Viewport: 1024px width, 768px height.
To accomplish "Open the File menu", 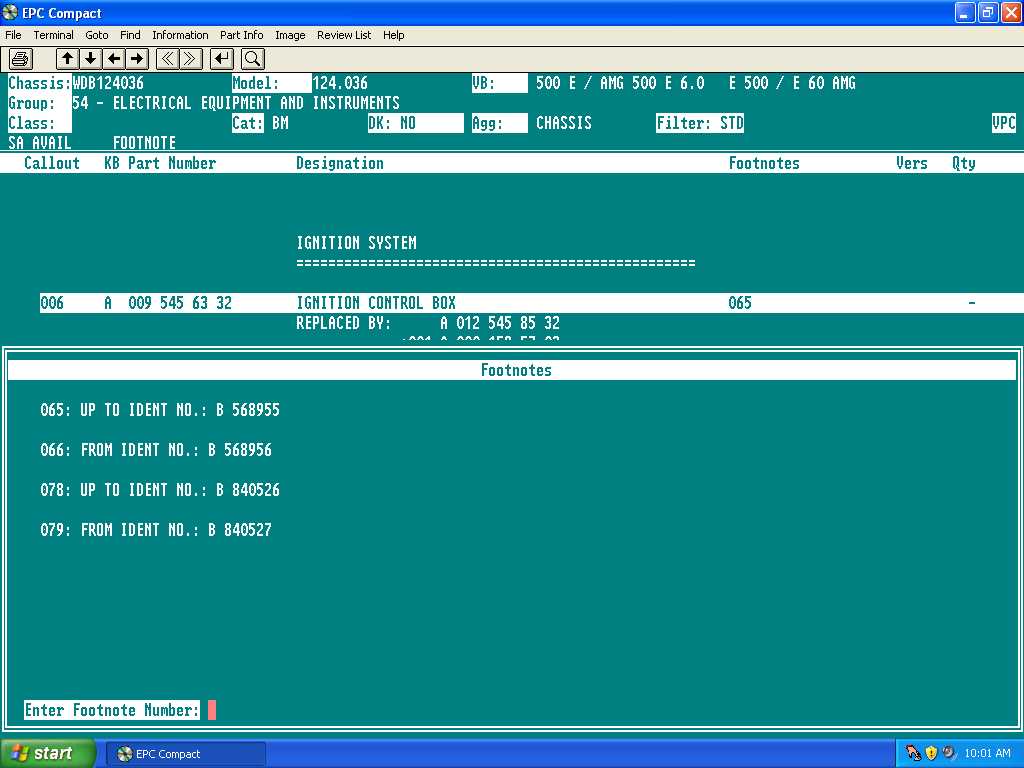I will 13,35.
